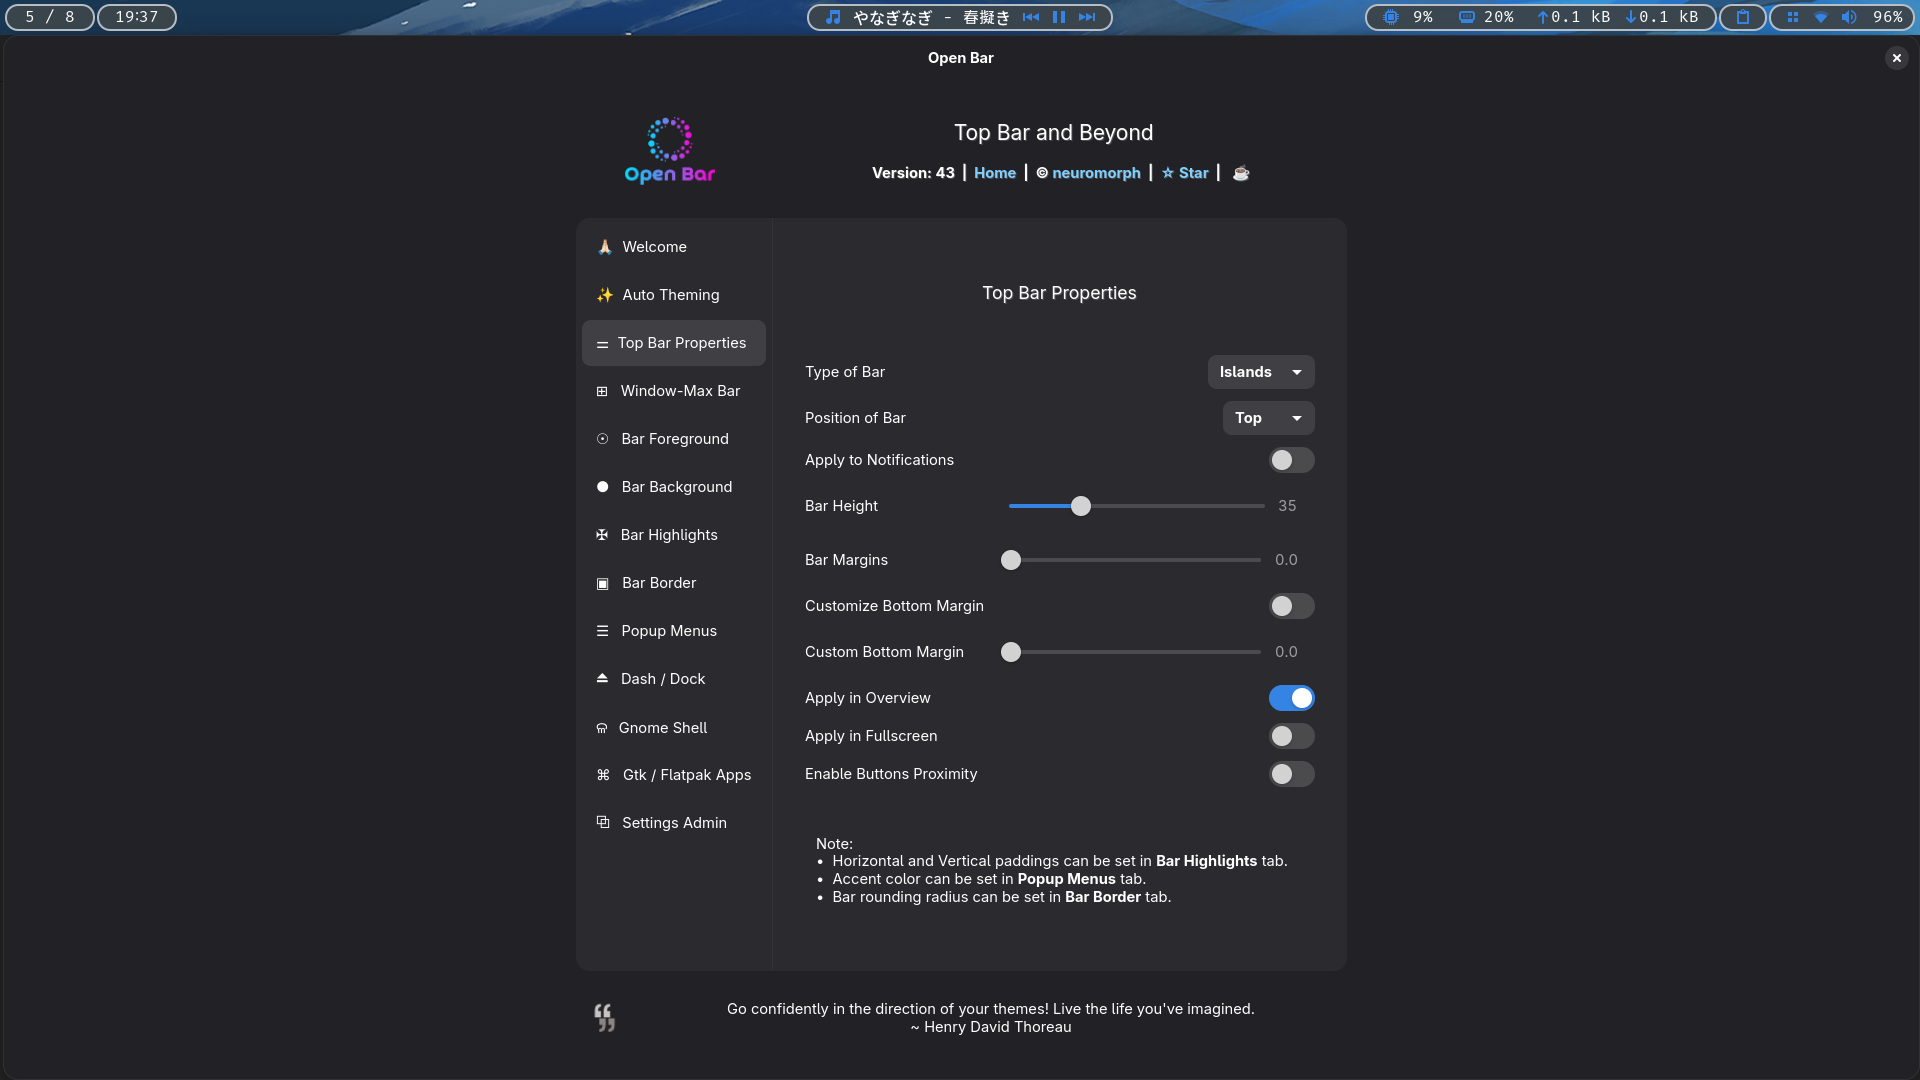The width and height of the screenshot is (1920, 1080).
Task: Enable Apply to Notifications switch
Action: pyautogui.click(x=1291, y=460)
